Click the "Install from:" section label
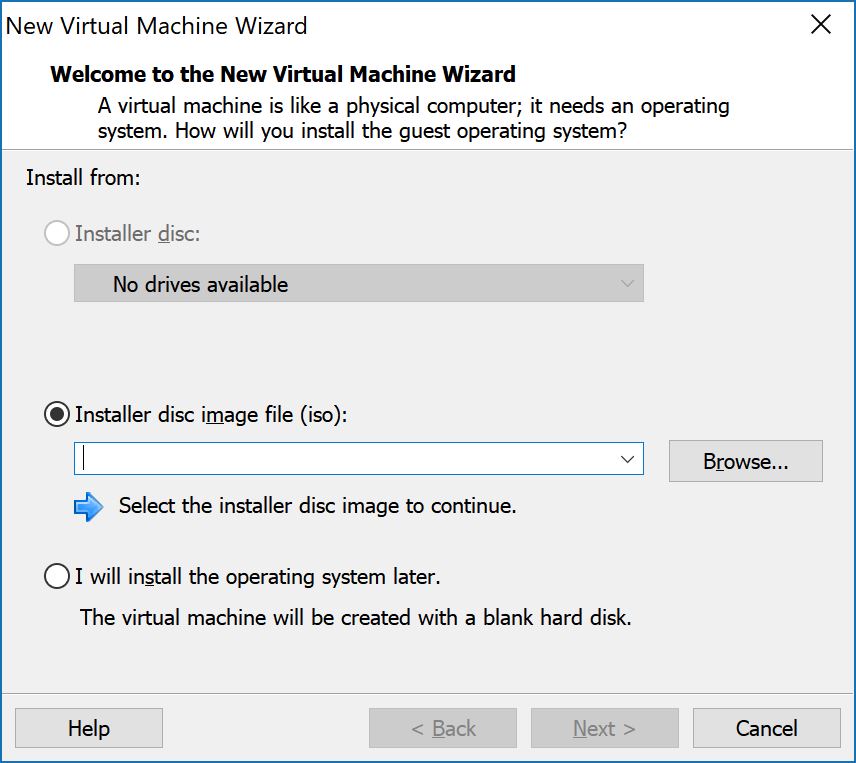856x763 pixels. 82,178
